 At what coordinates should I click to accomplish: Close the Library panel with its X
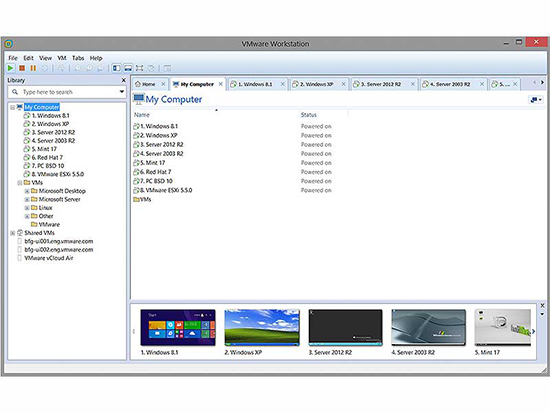[x=123, y=80]
